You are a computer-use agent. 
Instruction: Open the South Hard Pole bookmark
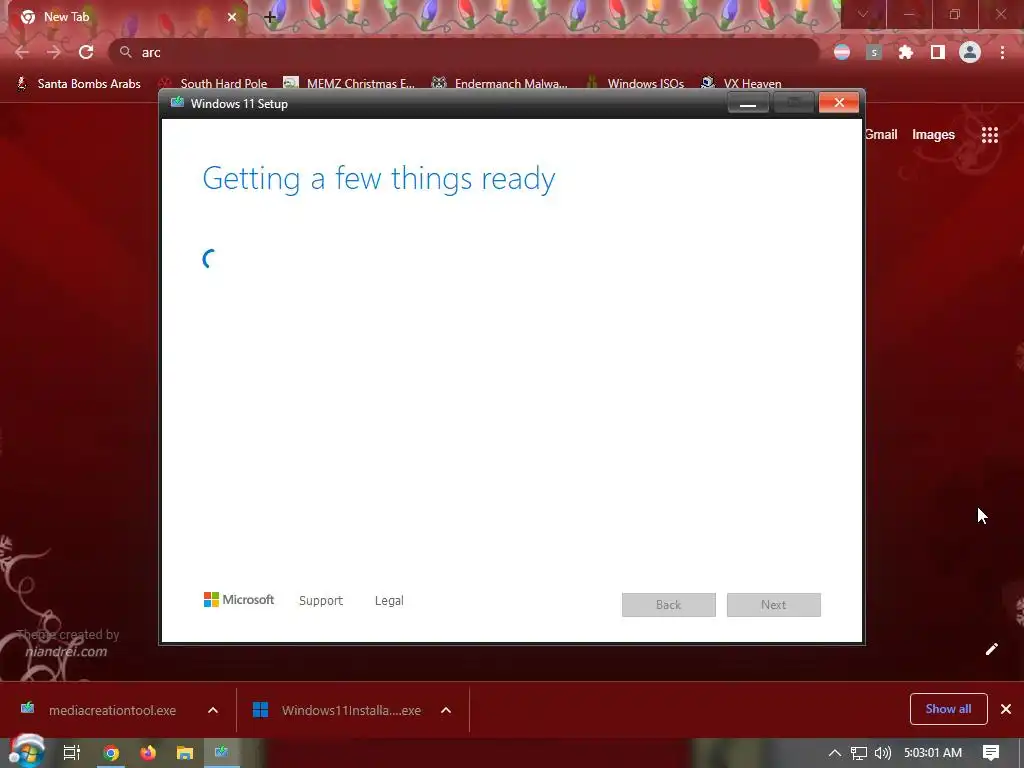click(x=214, y=84)
